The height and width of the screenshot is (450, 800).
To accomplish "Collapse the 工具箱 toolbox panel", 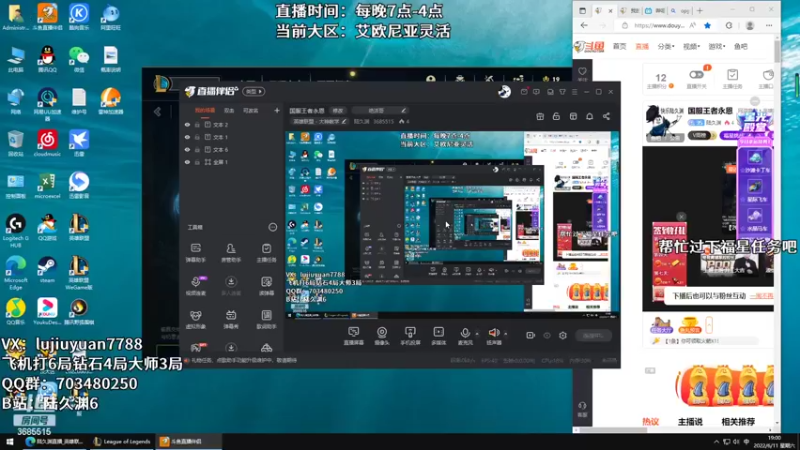I will [x=273, y=227].
